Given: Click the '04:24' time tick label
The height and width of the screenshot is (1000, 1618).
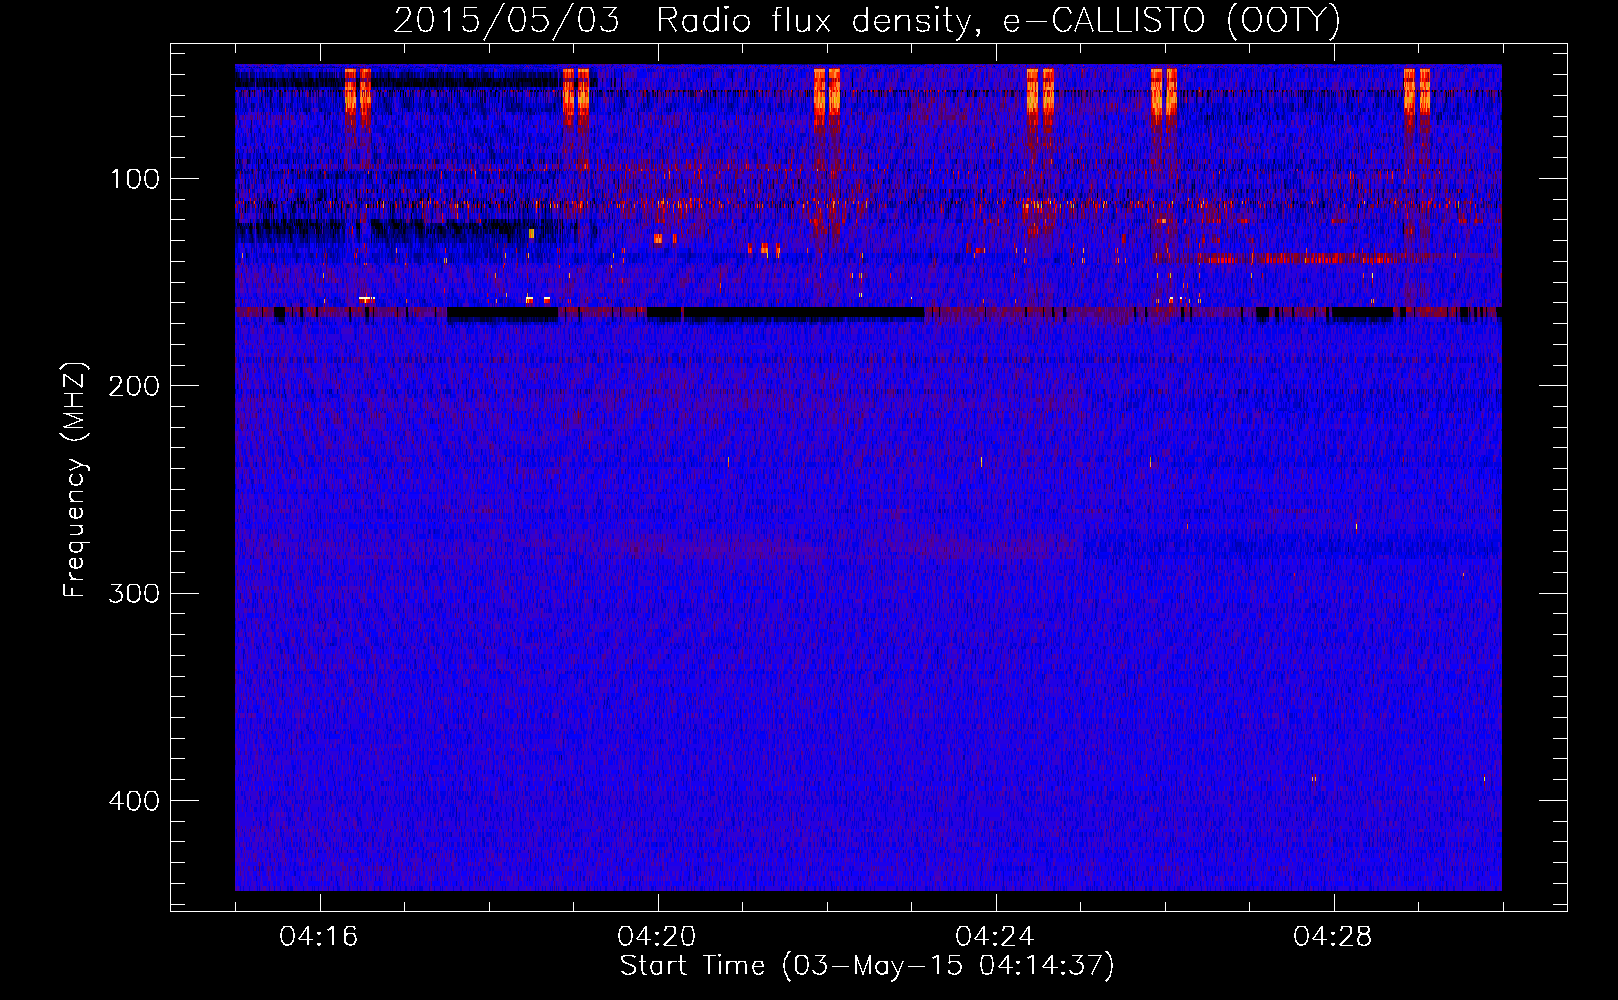Looking at the screenshot, I should point(995,937).
